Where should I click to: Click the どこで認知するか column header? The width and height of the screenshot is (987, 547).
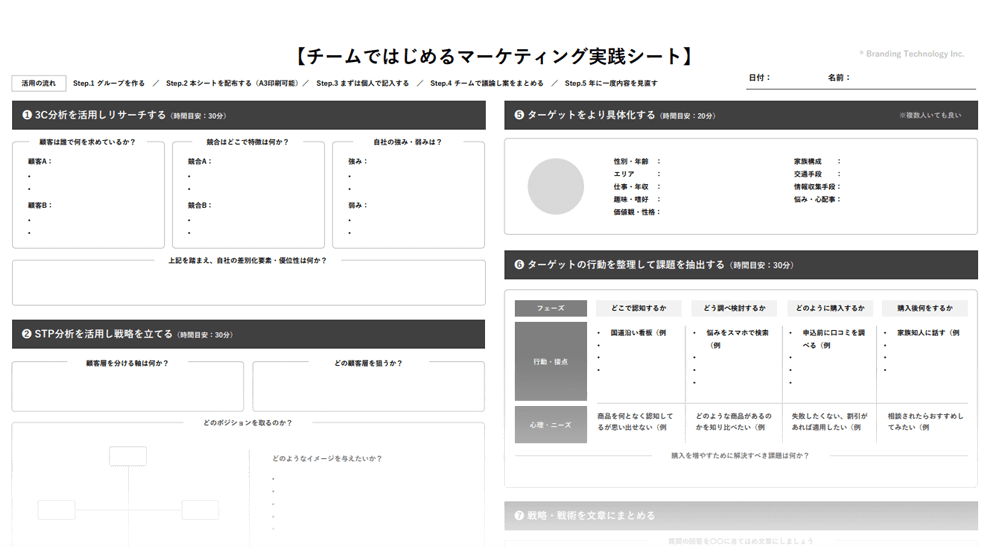(638, 308)
